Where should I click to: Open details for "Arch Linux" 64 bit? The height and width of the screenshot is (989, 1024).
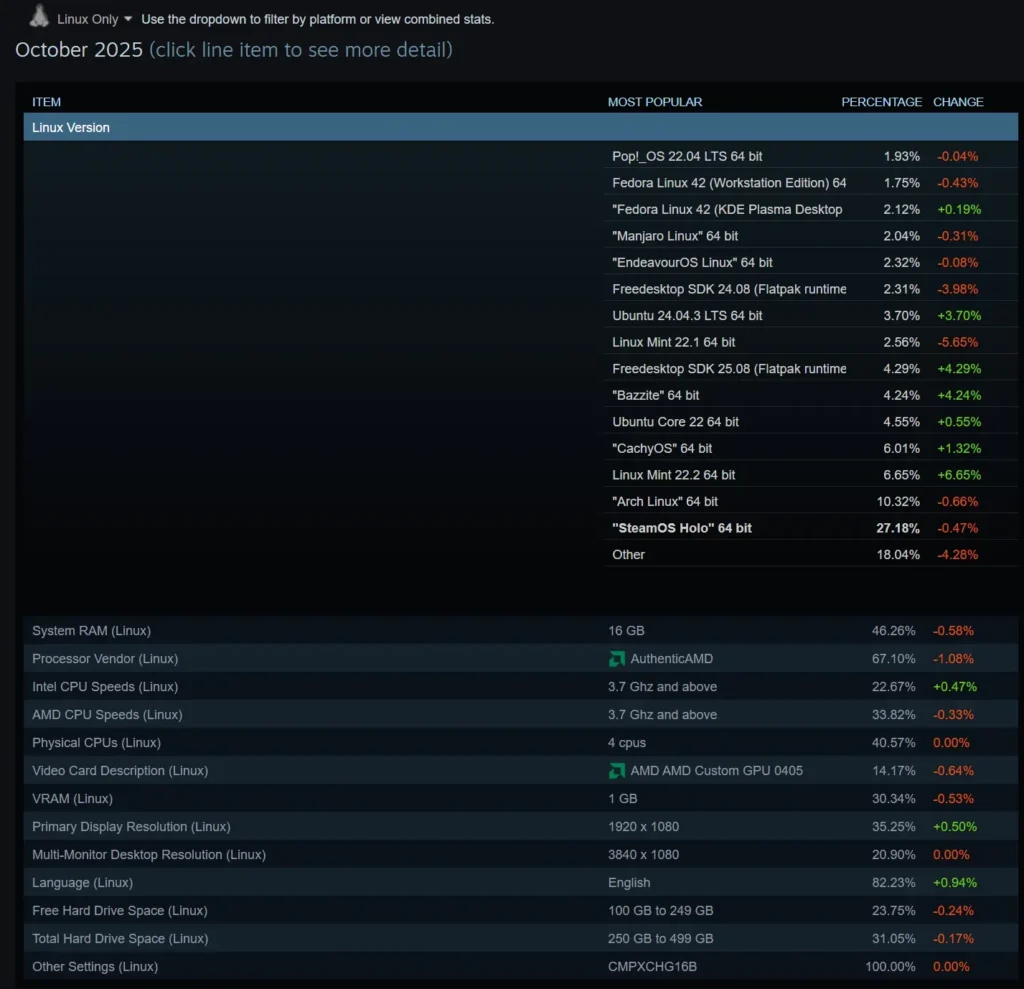pos(663,501)
